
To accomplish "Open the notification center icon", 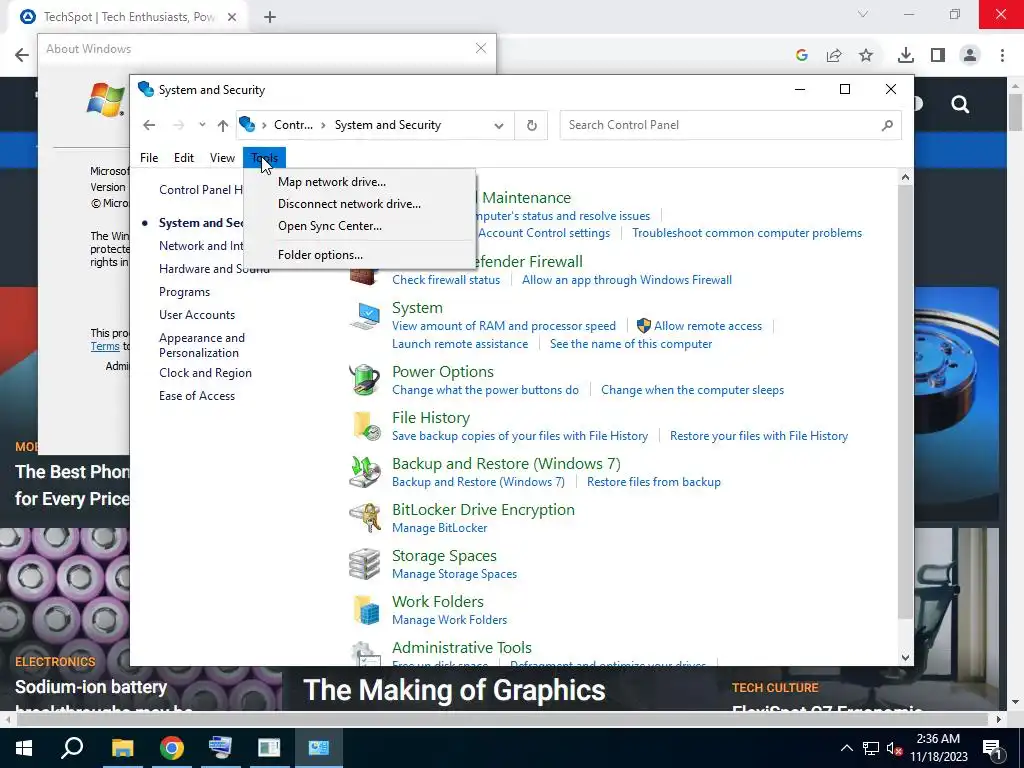I will coord(992,748).
